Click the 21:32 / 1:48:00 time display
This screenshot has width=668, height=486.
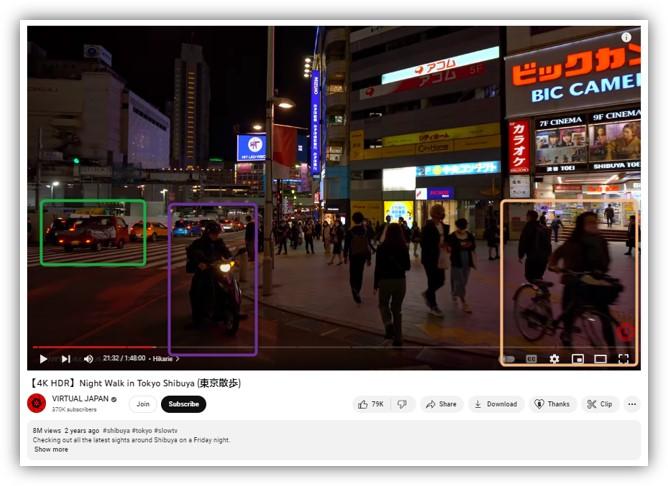124,358
